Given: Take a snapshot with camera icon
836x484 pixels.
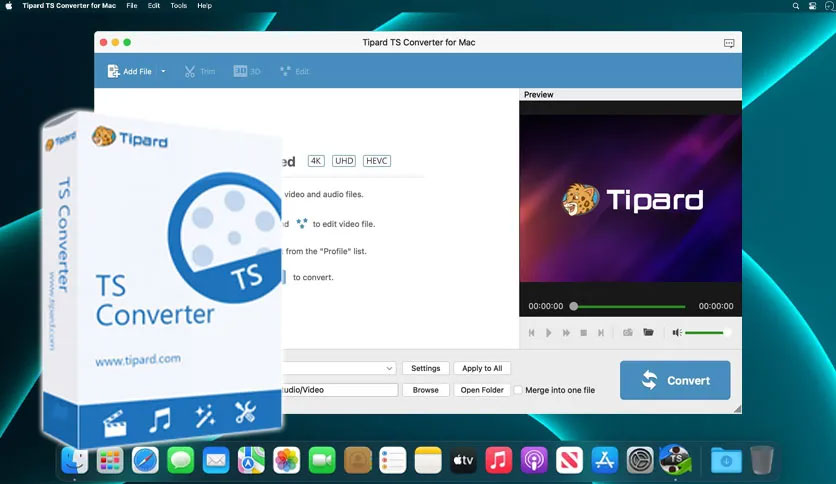Looking at the screenshot, I should (628, 332).
